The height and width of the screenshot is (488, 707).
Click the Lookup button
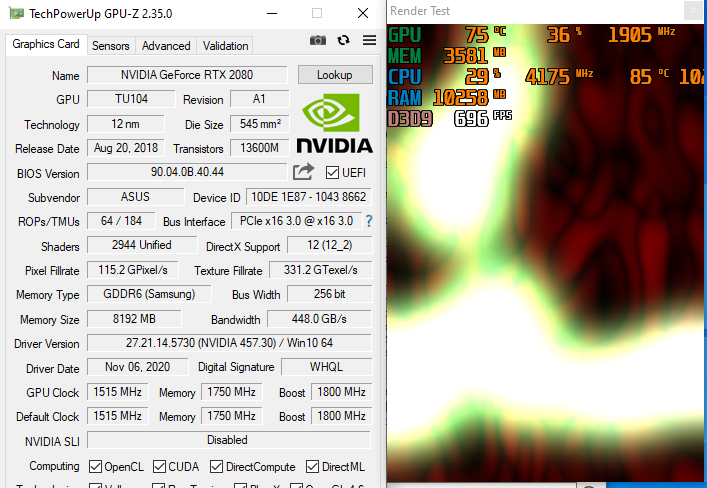pos(335,75)
